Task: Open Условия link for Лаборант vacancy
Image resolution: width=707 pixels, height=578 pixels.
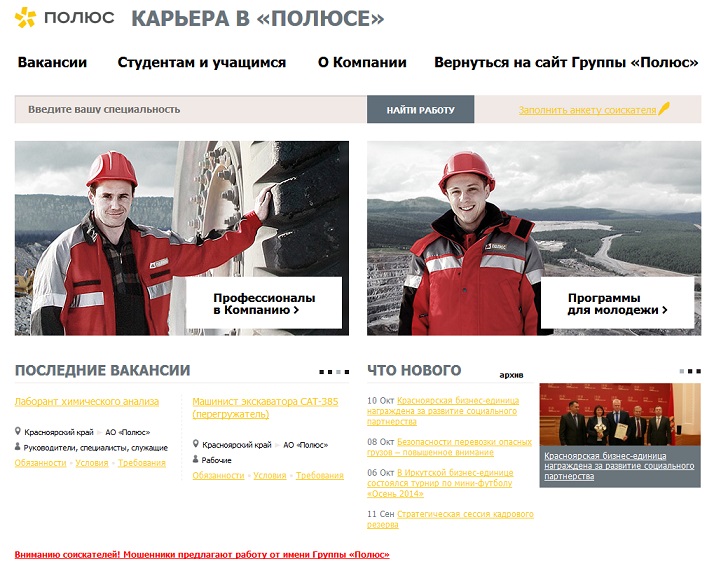Action: pos(92,463)
